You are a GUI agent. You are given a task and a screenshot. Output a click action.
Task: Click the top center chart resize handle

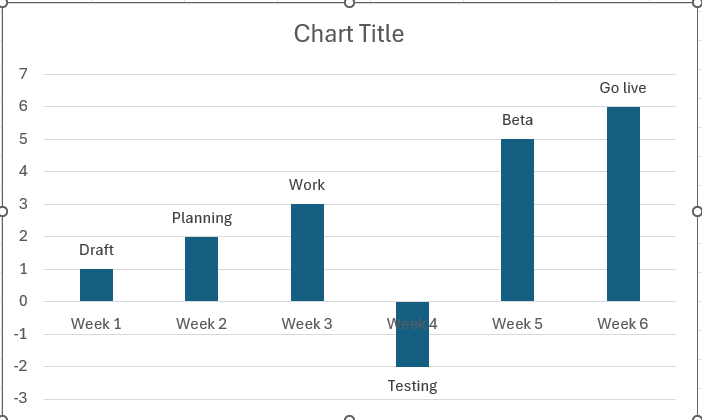coord(349,3)
